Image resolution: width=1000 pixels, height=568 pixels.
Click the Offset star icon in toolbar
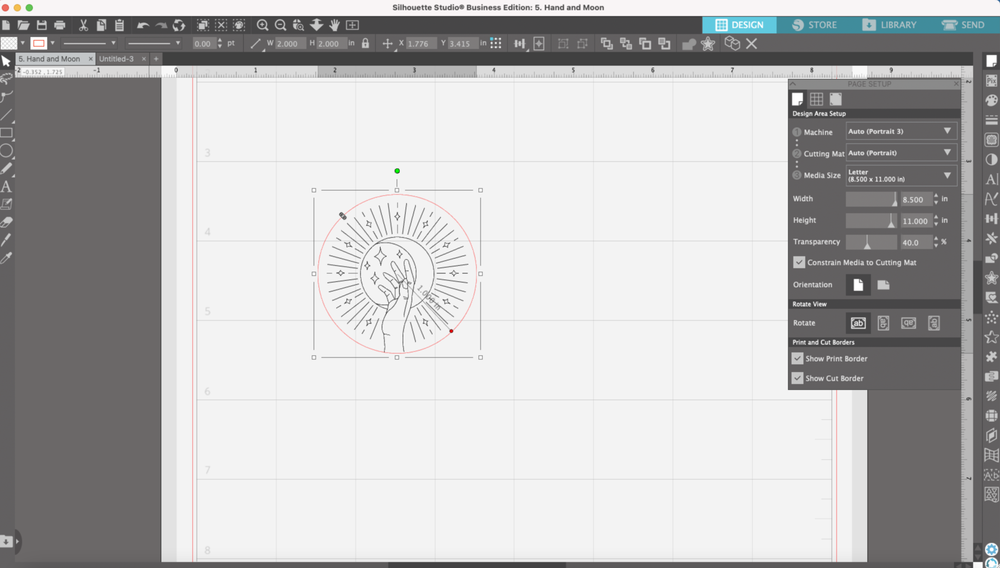[707, 43]
